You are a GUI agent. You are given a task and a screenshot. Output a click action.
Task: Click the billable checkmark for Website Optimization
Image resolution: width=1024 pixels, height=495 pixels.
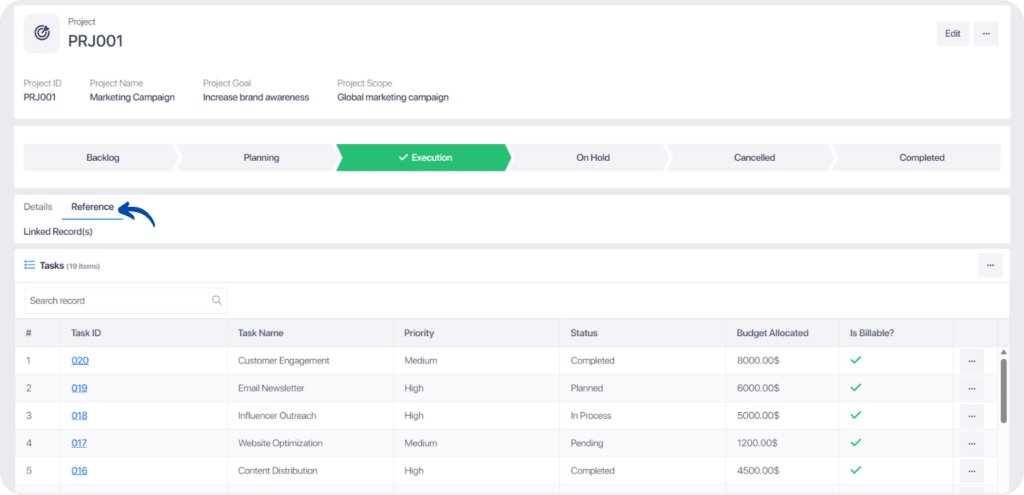pos(856,442)
